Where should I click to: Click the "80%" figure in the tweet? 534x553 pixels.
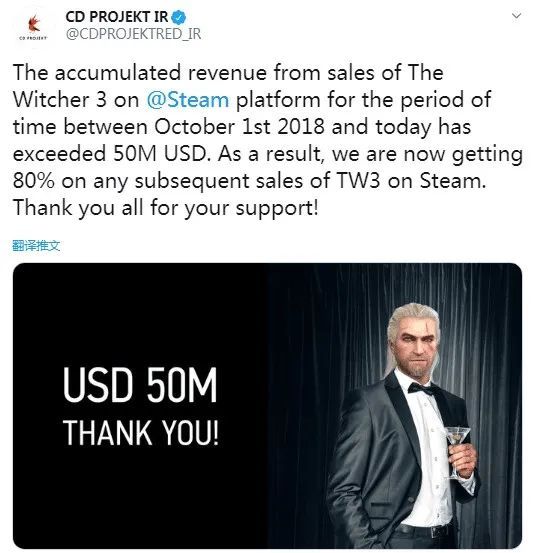click(x=34, y=181)
